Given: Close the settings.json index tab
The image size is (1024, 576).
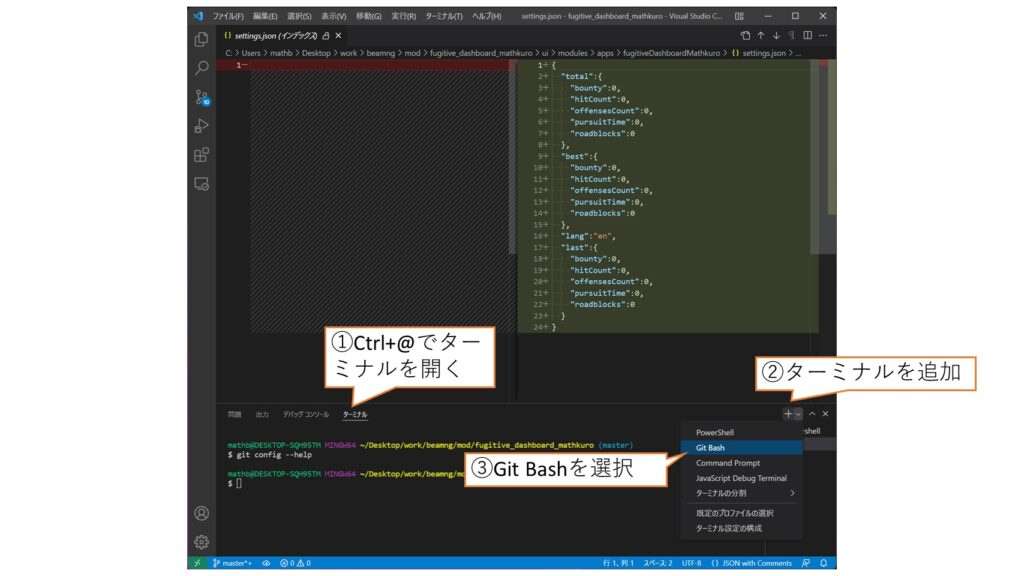Looking at the screenshot, I should pyautogui.click(x=338, y=36).
